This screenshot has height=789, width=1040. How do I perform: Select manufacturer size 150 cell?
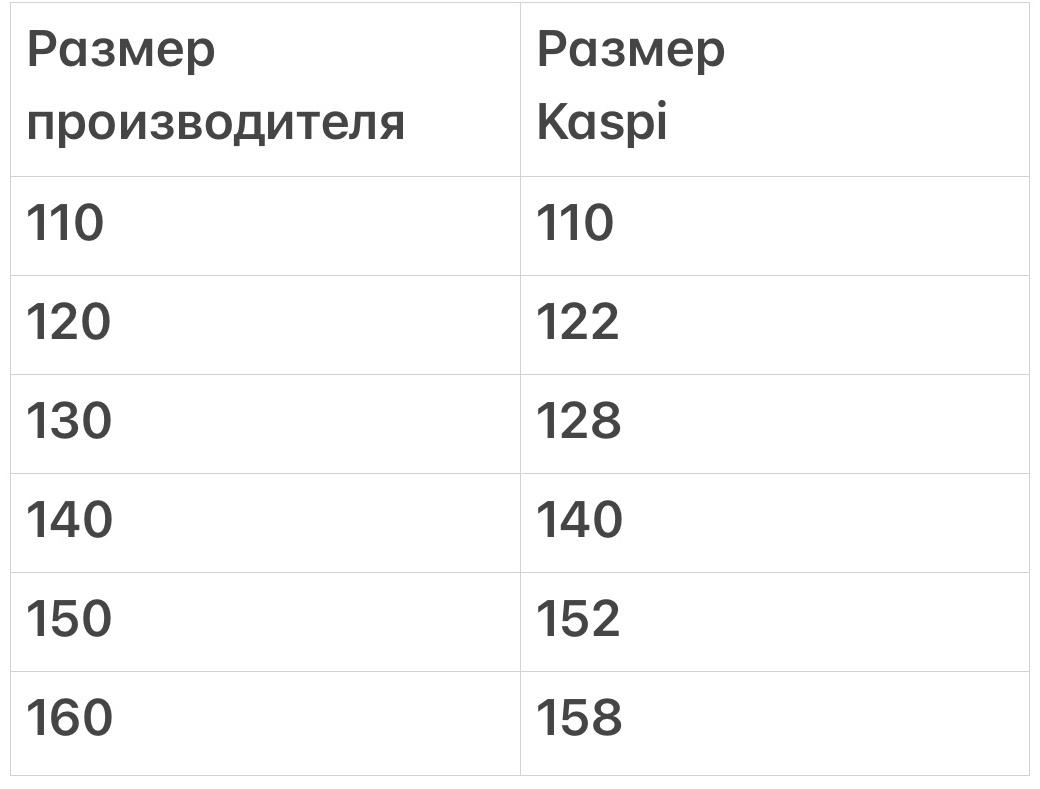pyautogui.click(x=265, y=622)
